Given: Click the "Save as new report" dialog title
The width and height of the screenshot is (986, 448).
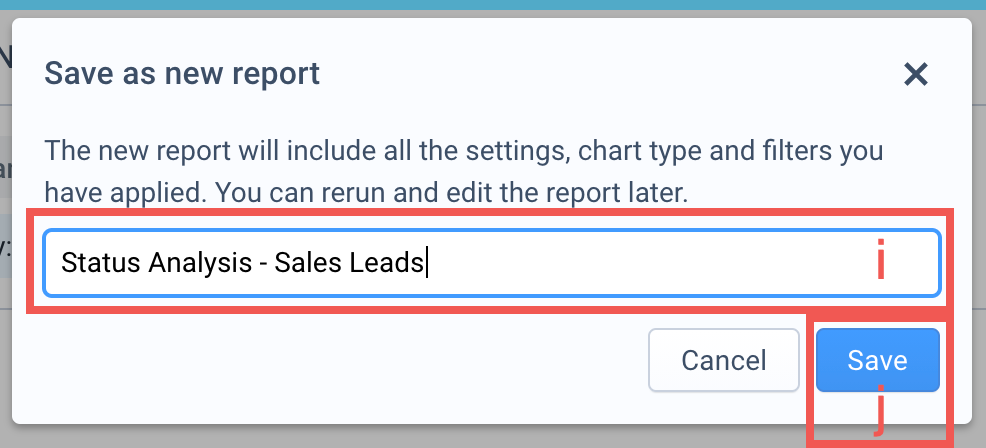Looking at the screenshot, I should click(182, 74).
